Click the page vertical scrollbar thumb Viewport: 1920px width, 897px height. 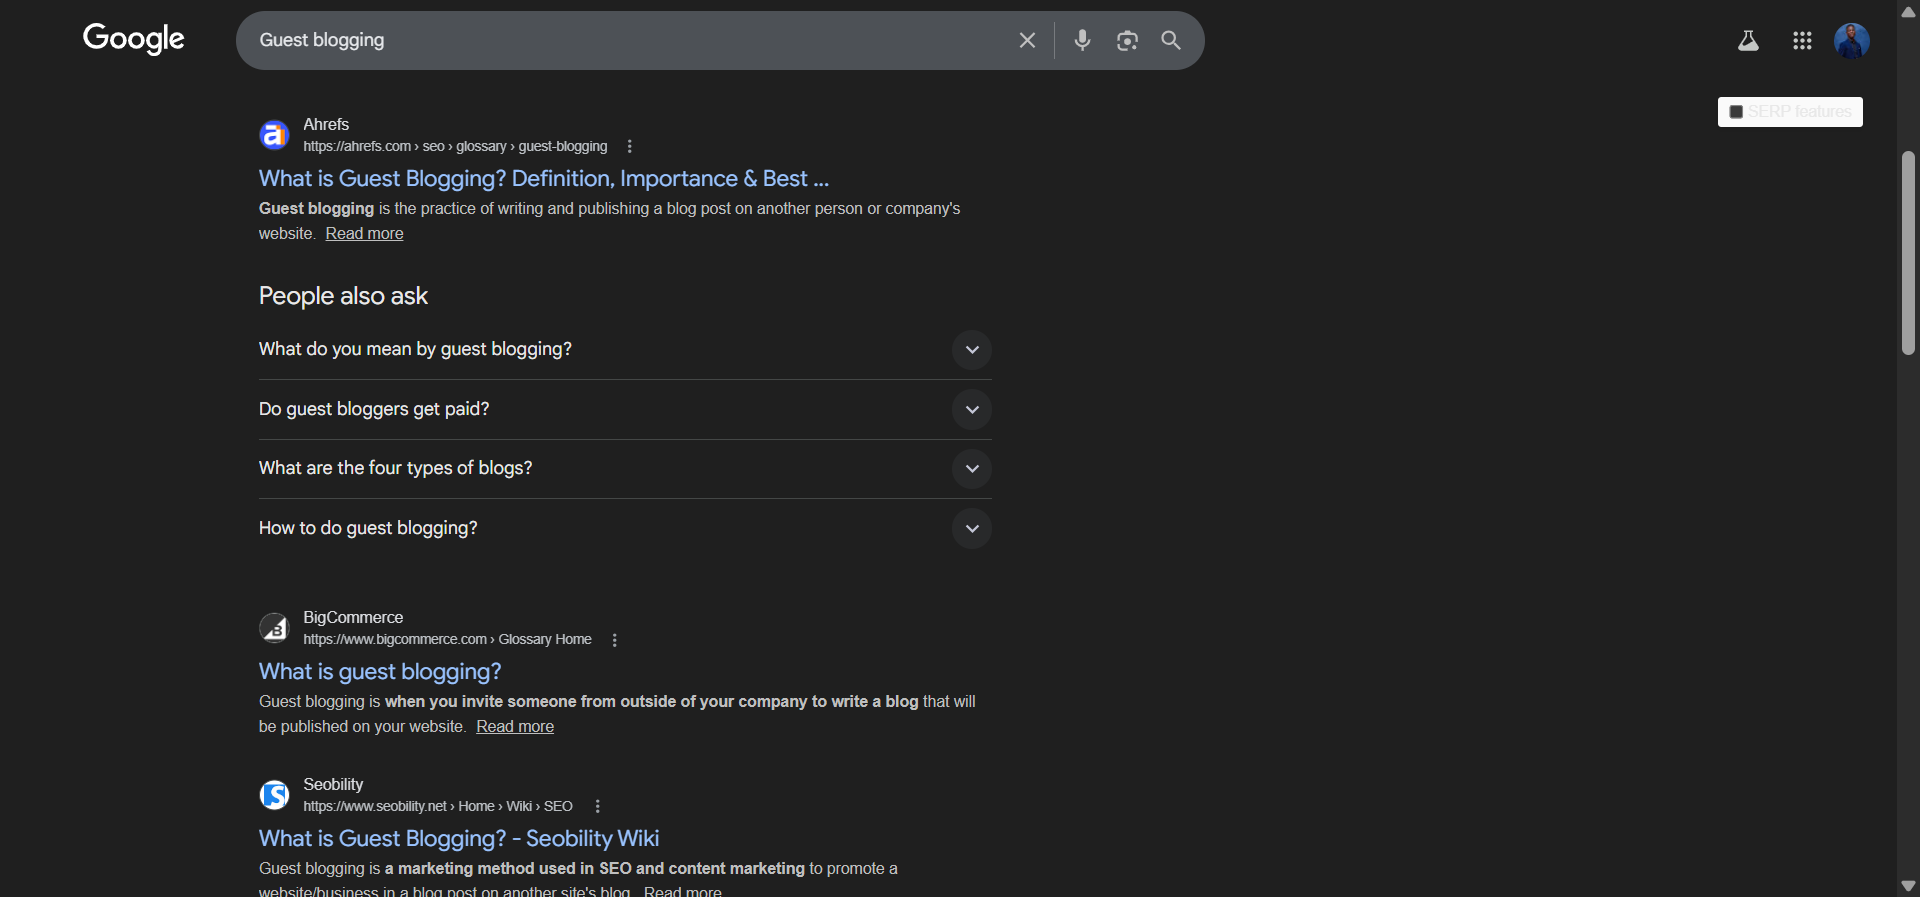(1908, 253)
